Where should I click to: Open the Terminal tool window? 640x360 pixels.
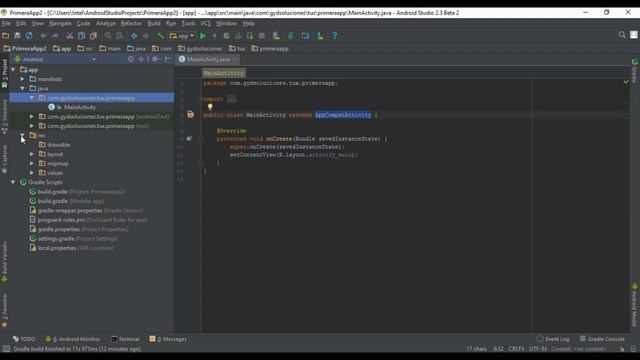(x=125, y=339)
